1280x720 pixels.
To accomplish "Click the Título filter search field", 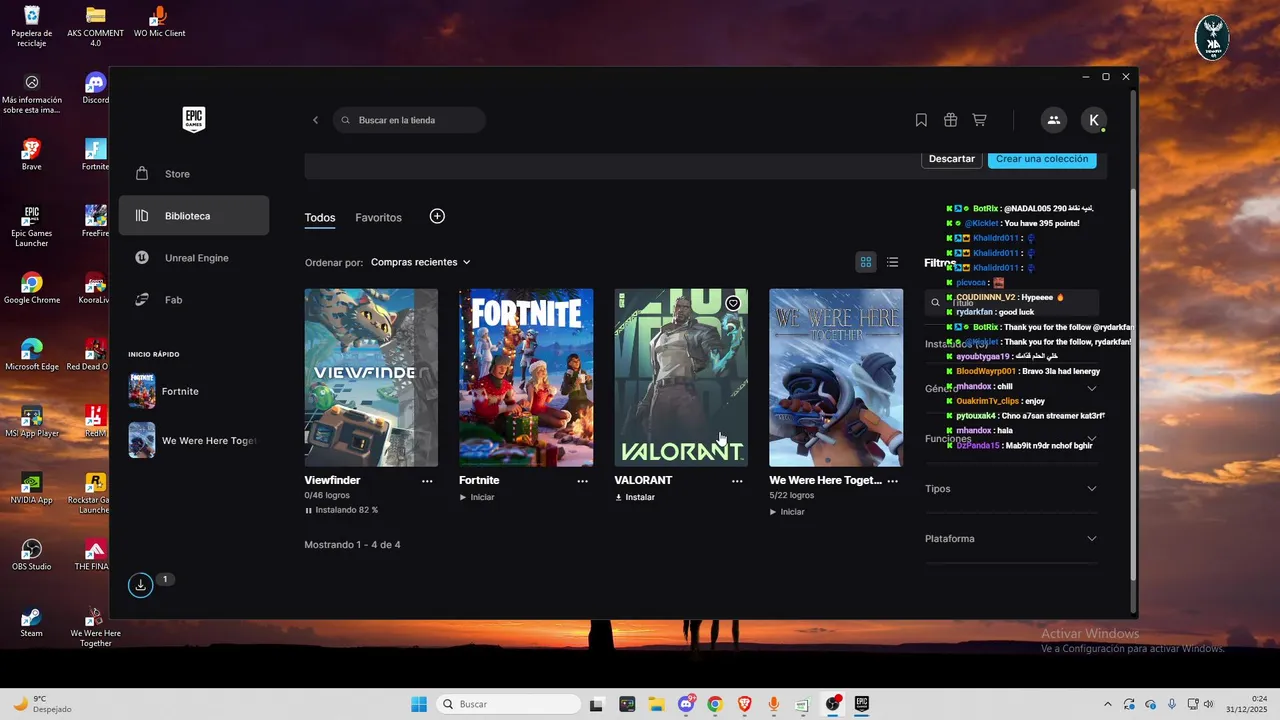I will click(1011, 302).
